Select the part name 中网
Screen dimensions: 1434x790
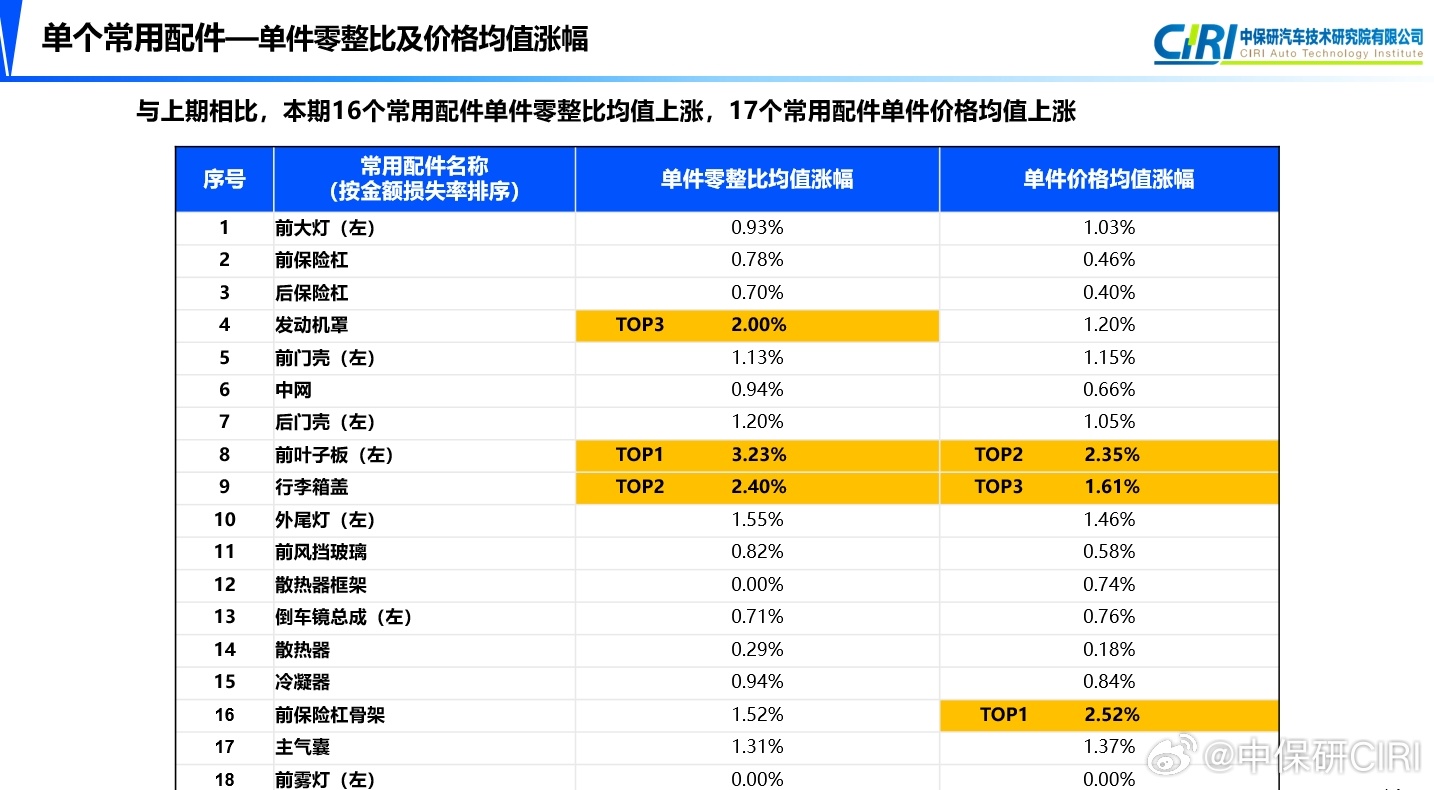click(x=293, y=390)
